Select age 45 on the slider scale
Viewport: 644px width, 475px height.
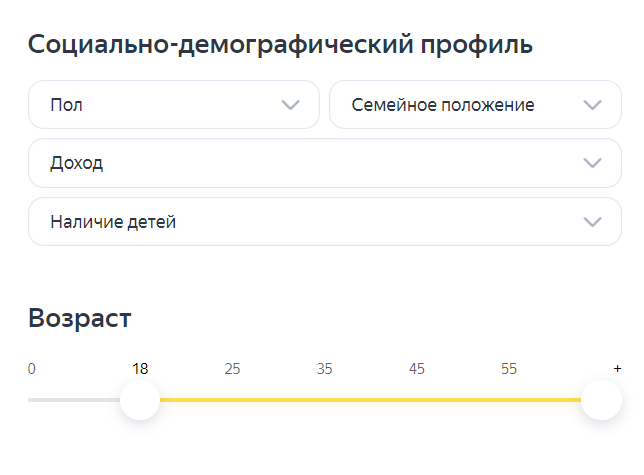point(416,369)
